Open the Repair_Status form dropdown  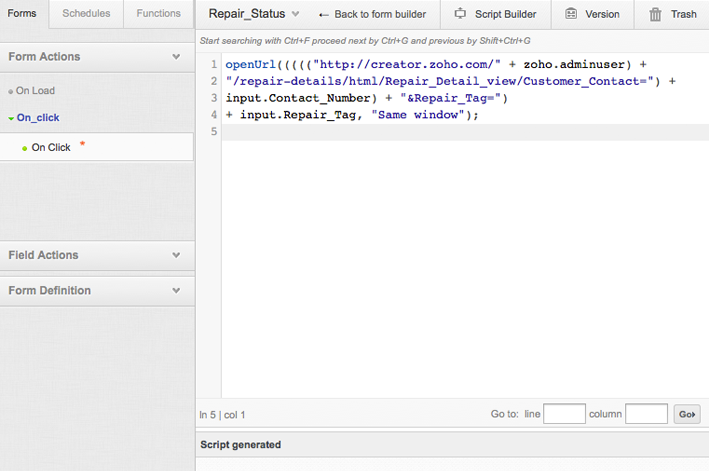295,15
